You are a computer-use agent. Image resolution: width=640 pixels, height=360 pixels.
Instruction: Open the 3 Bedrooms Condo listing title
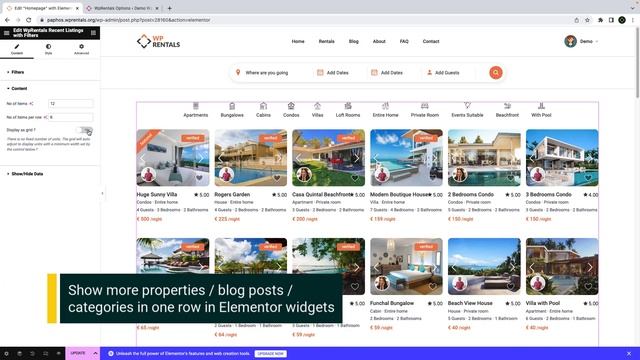[548, 195]
